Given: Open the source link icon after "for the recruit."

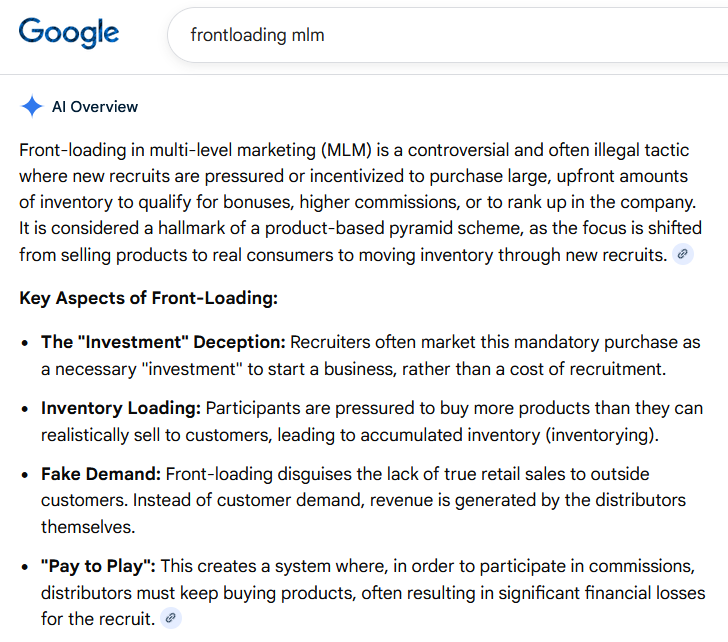Looking at the screenshot, I should tap(171, 618).
